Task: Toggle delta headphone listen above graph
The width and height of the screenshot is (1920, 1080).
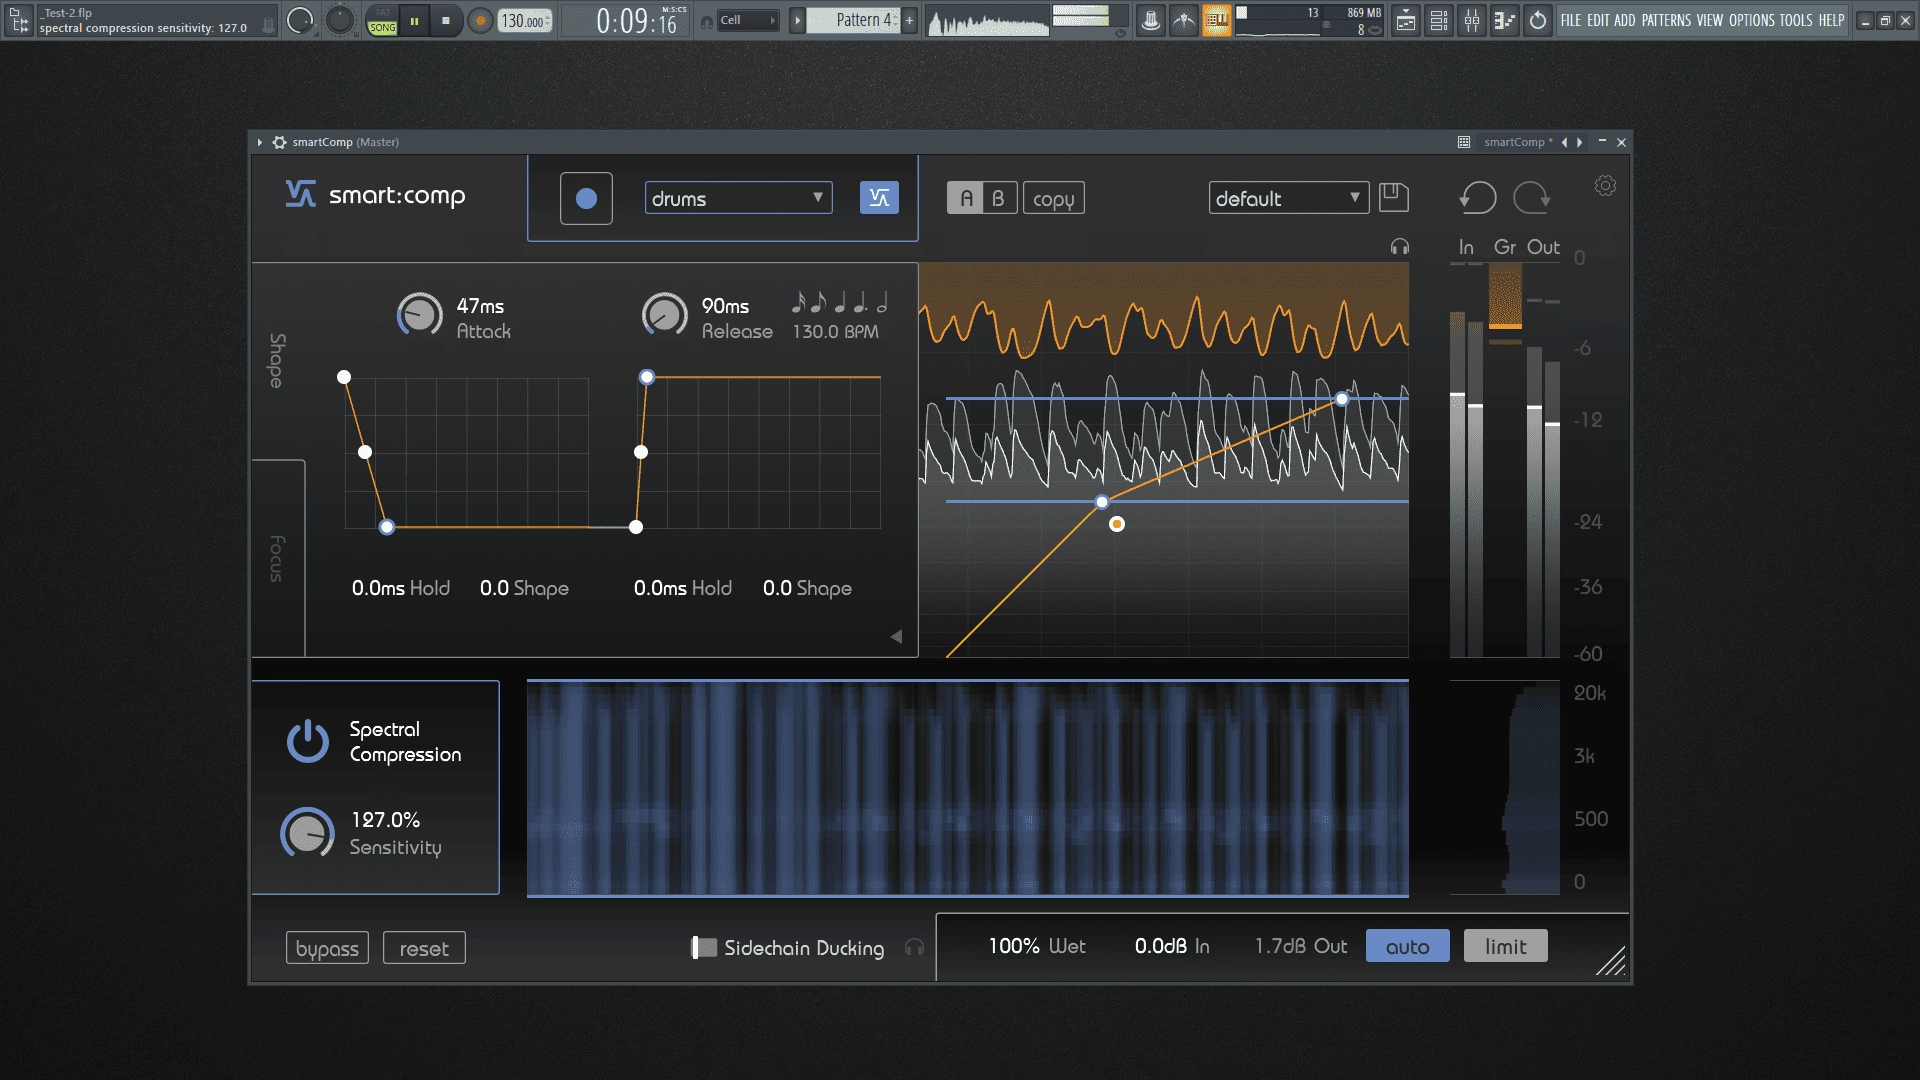Action: click(1399, 247)
